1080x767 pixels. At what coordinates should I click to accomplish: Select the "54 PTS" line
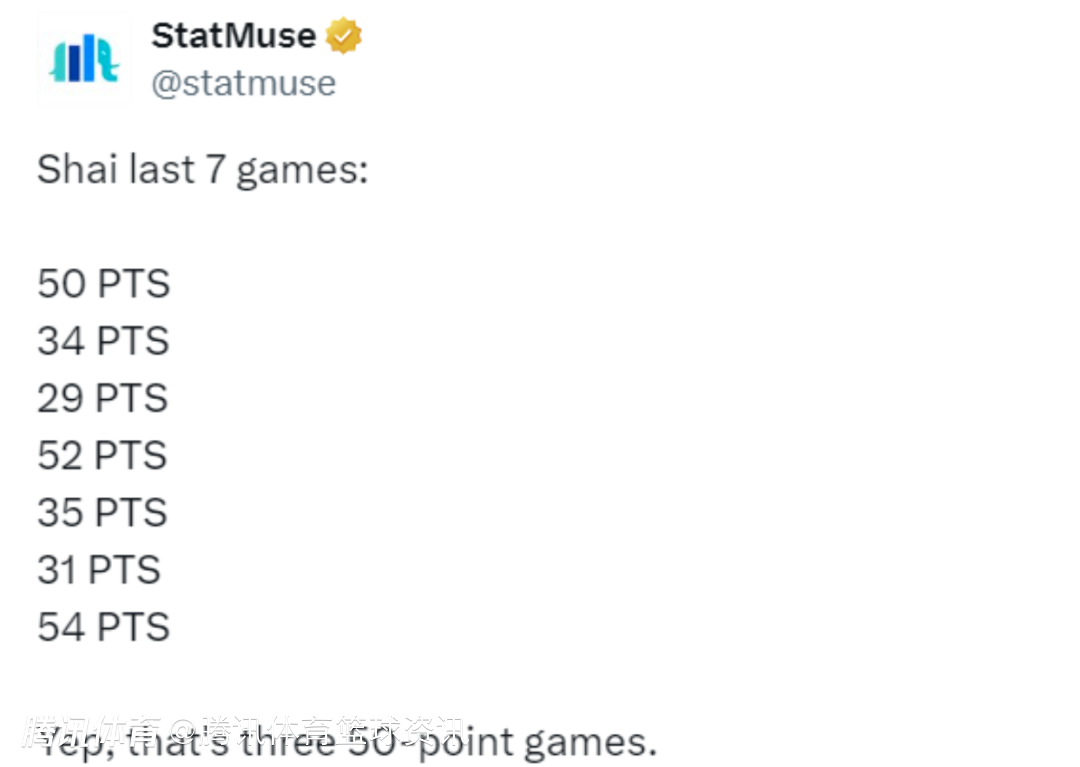(104, 627)
